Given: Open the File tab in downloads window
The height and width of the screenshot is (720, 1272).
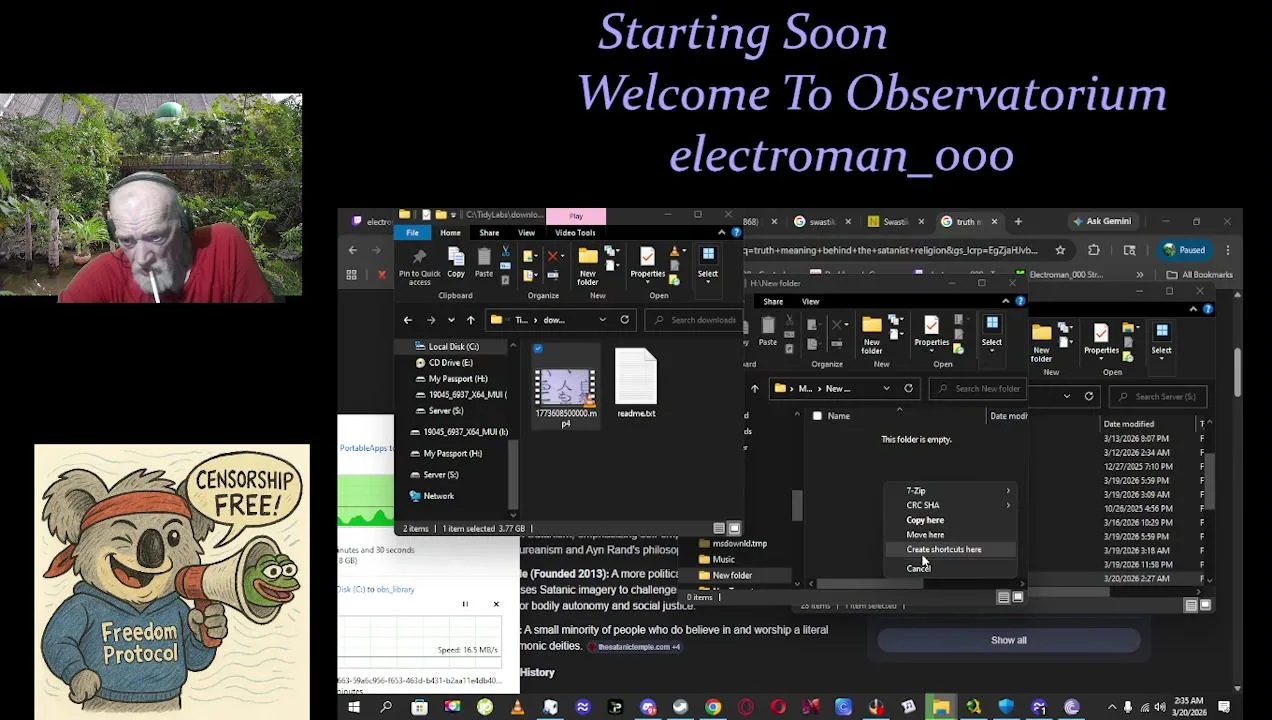Looking at the screenshot, I should [412, 233].
